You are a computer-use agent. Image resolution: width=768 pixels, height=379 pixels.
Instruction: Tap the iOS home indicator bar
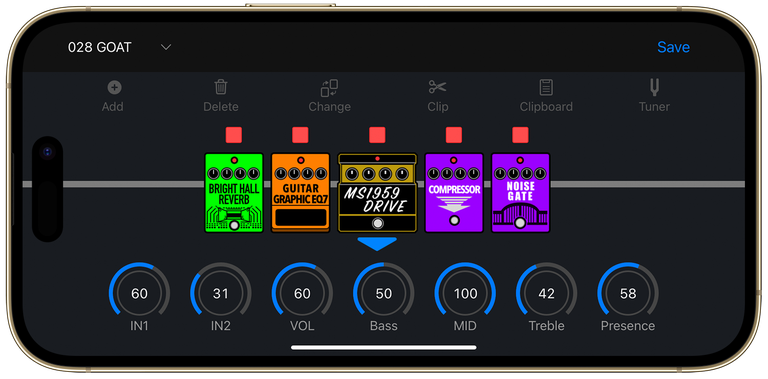pyautogui.click(x=384, y=348)
